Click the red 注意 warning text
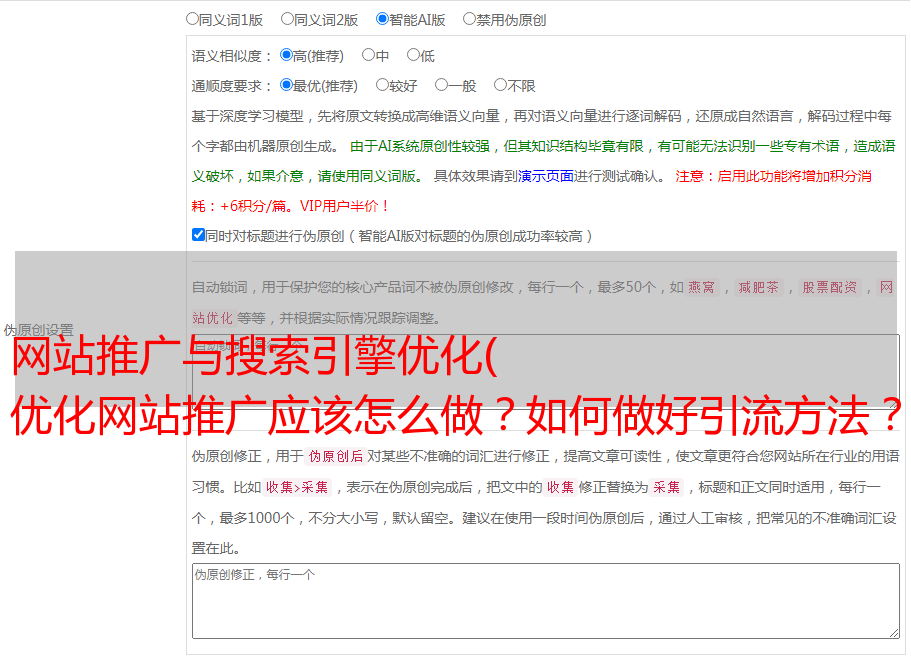911x658 pixels. coord(532,191)
